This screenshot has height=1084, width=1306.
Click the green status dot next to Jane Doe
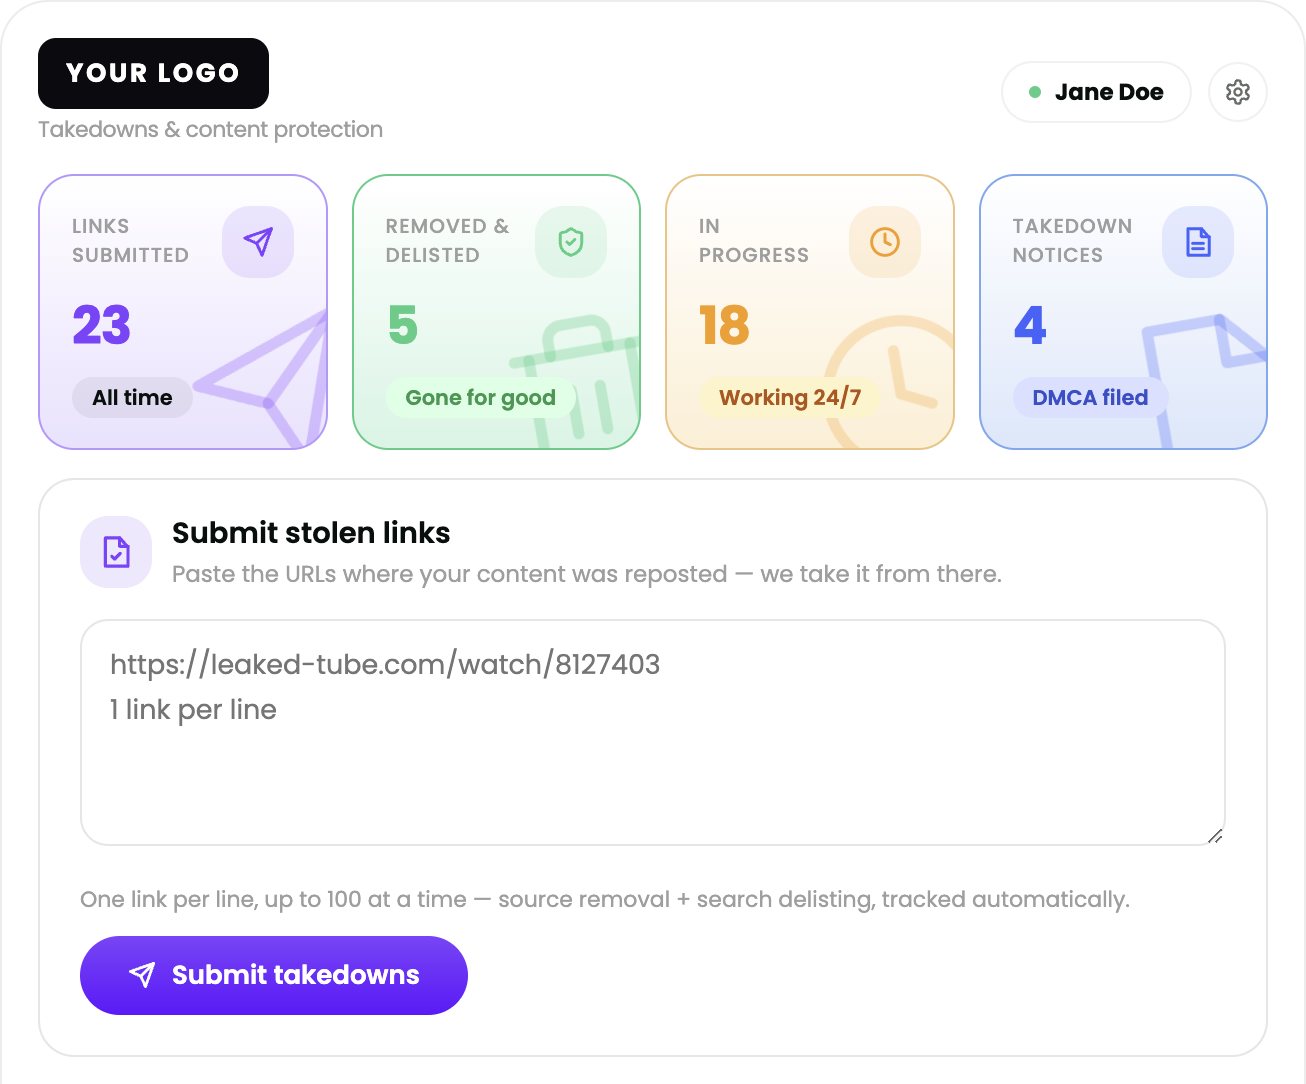point(1035,92)
